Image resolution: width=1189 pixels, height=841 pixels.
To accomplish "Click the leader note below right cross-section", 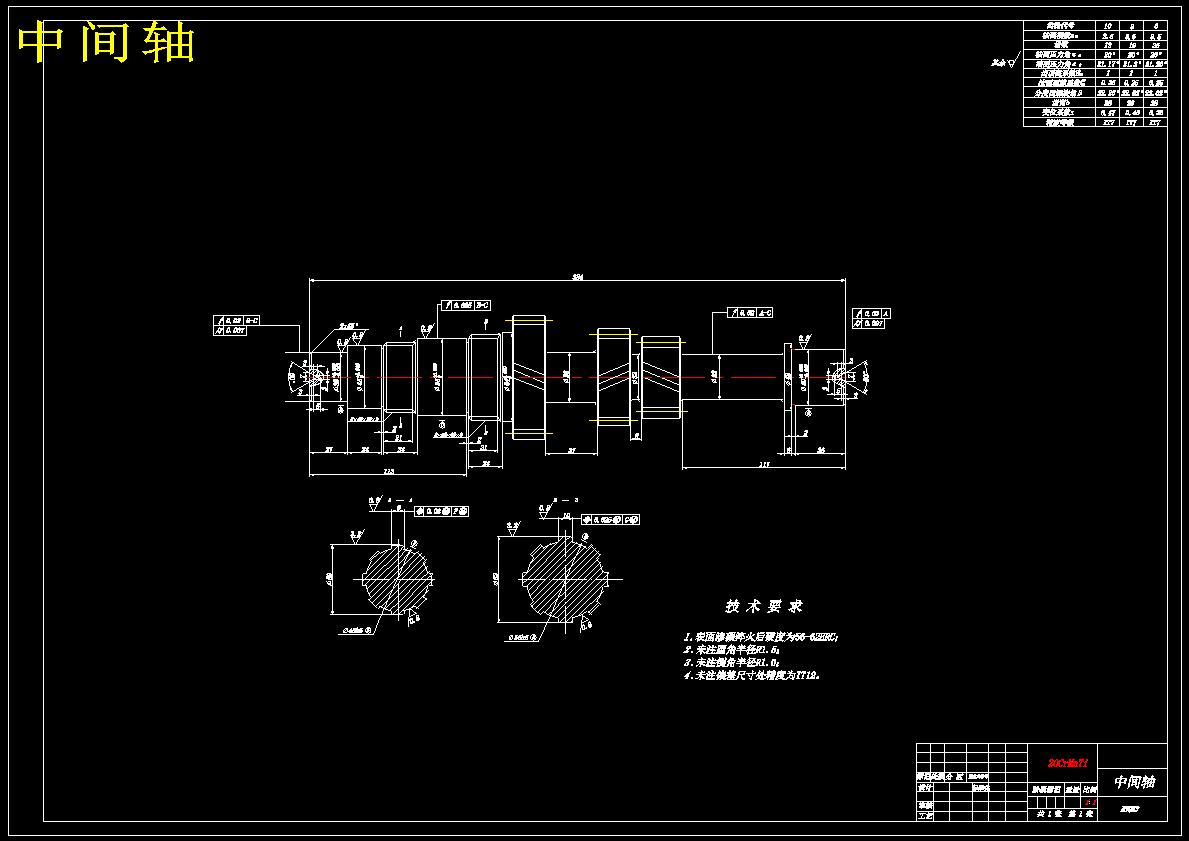I will pos(522,638).
